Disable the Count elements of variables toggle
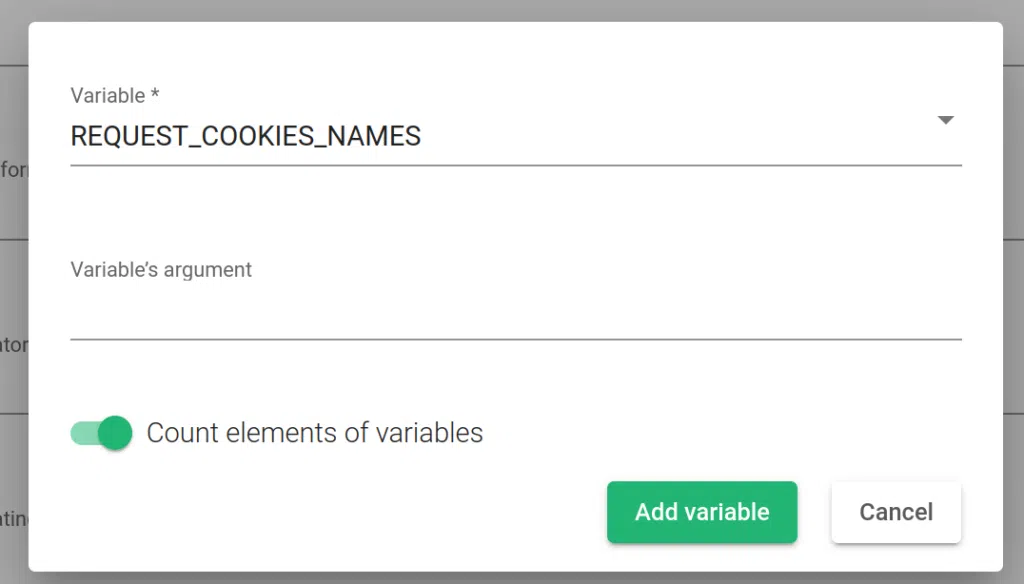 (x=100, y=433)
